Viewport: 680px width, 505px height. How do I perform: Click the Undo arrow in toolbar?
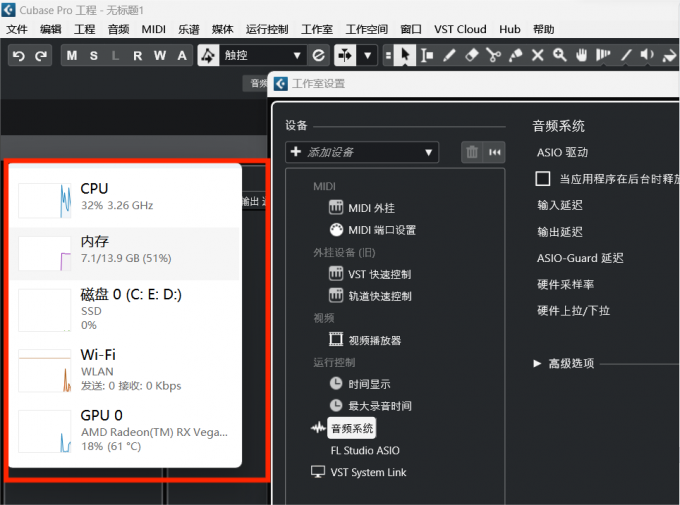pos(19,56)
